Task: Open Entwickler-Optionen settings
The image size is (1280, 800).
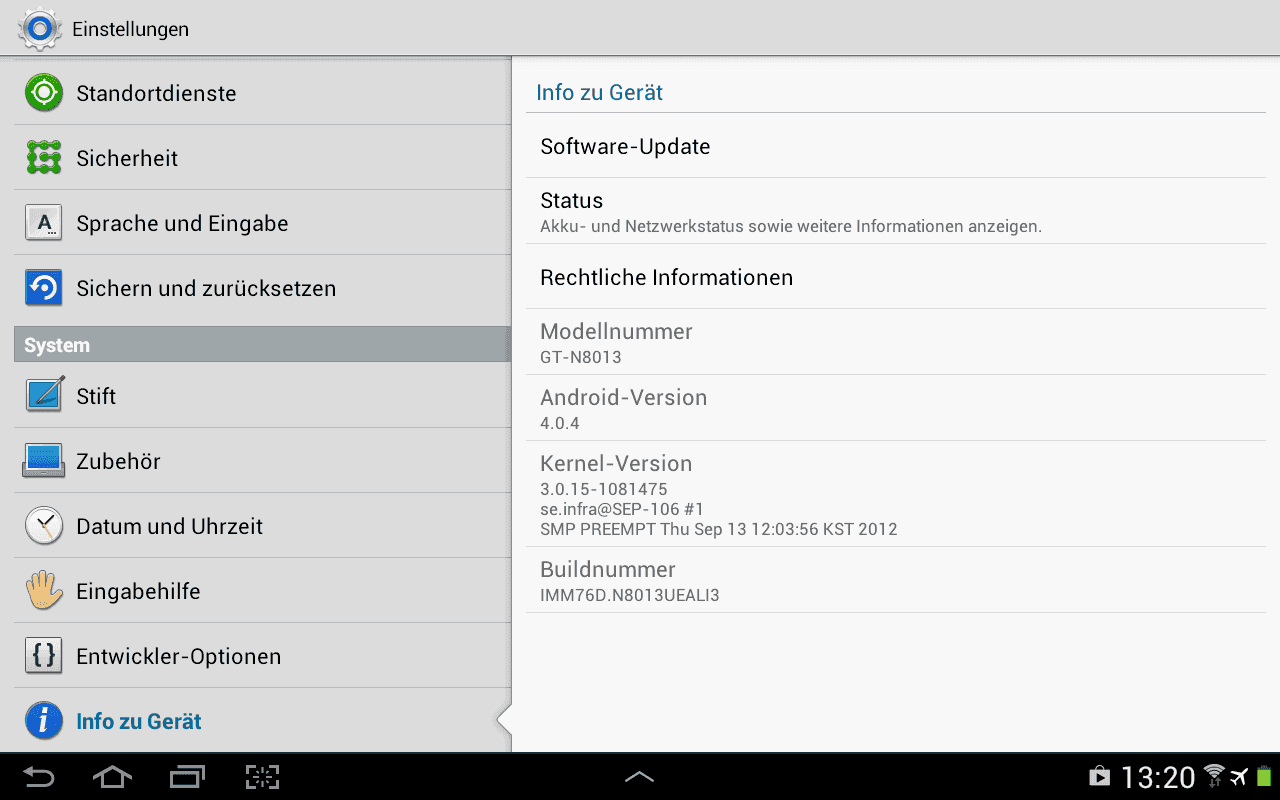Action: pyautogui.click(x=262, y=656)
